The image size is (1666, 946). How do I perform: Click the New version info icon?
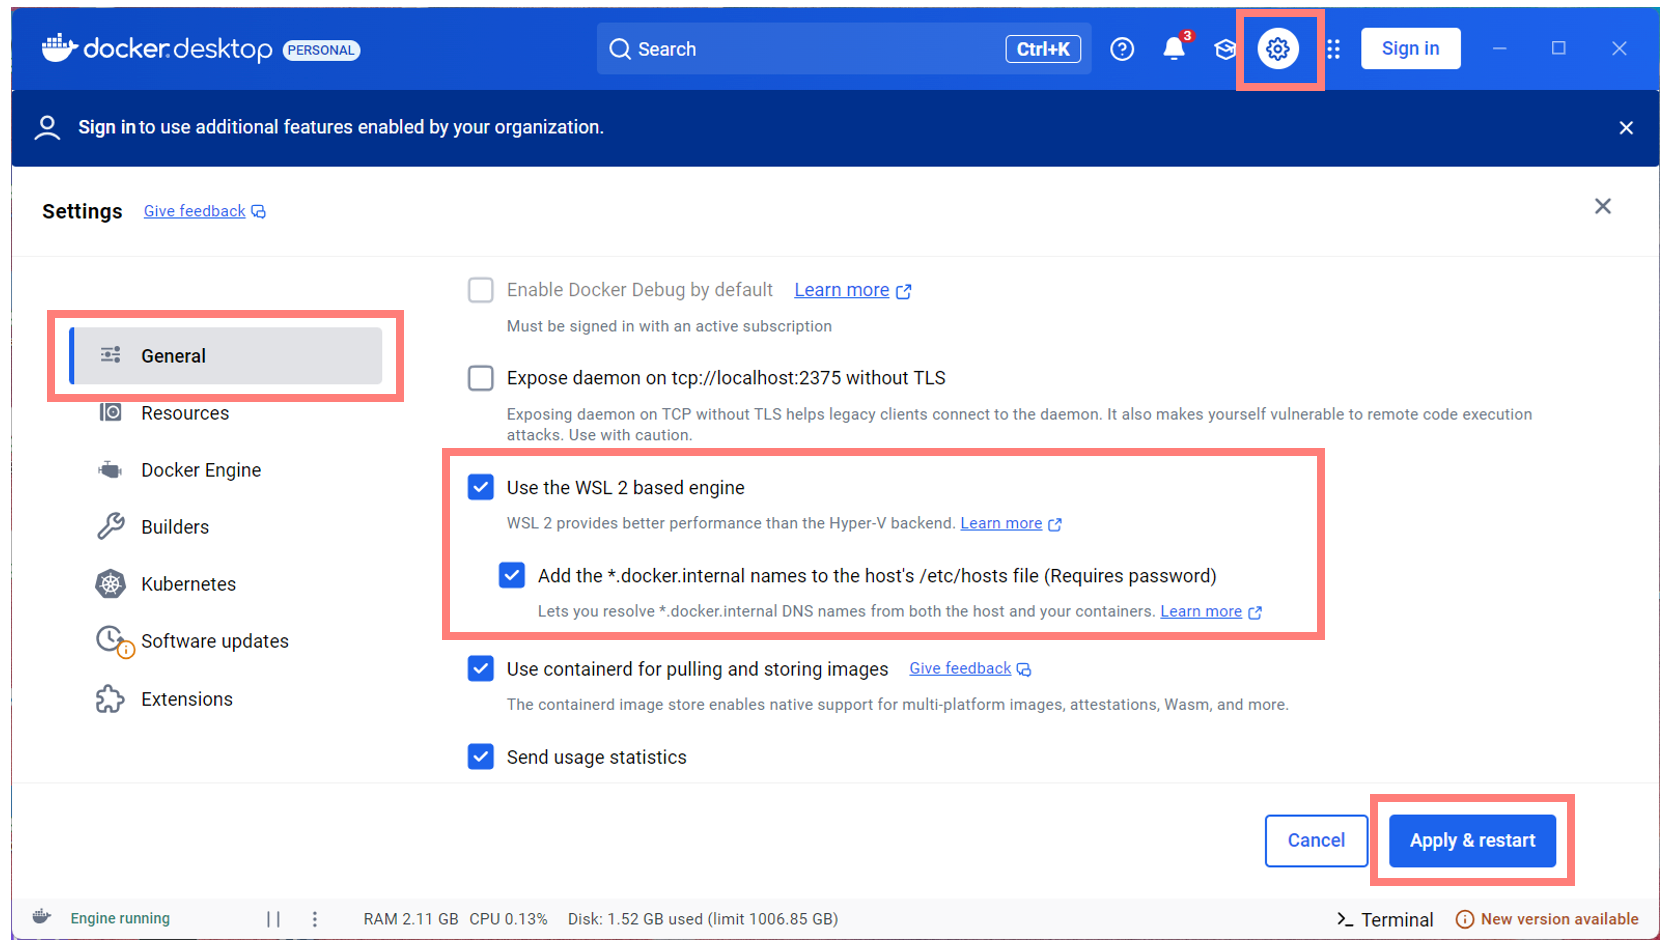click(x=1465, y=919)
